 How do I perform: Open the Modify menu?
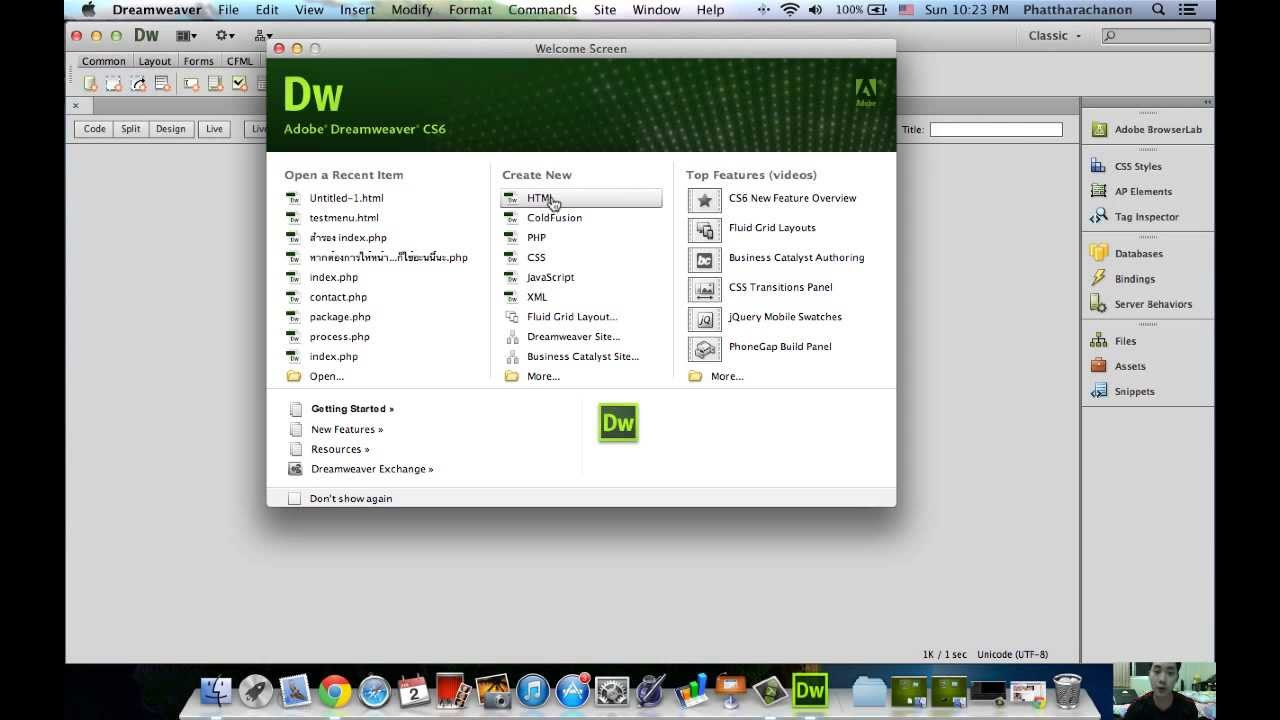pyautogui.click(x=412, y=10)
